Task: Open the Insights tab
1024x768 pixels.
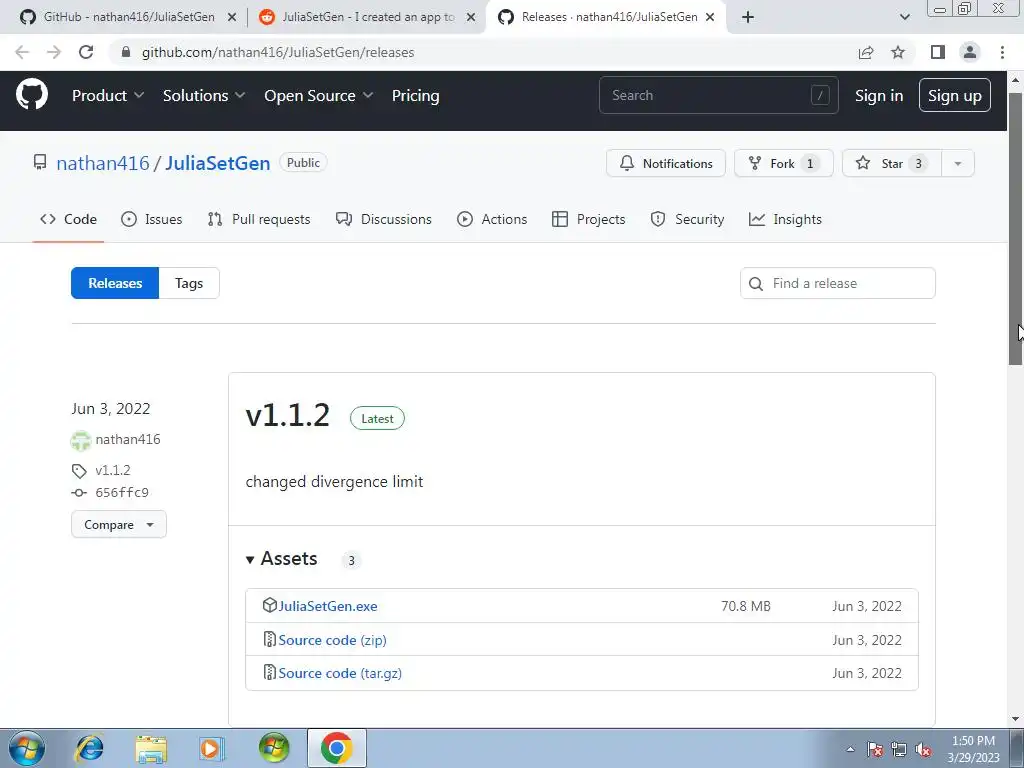Action: point(785,219)
